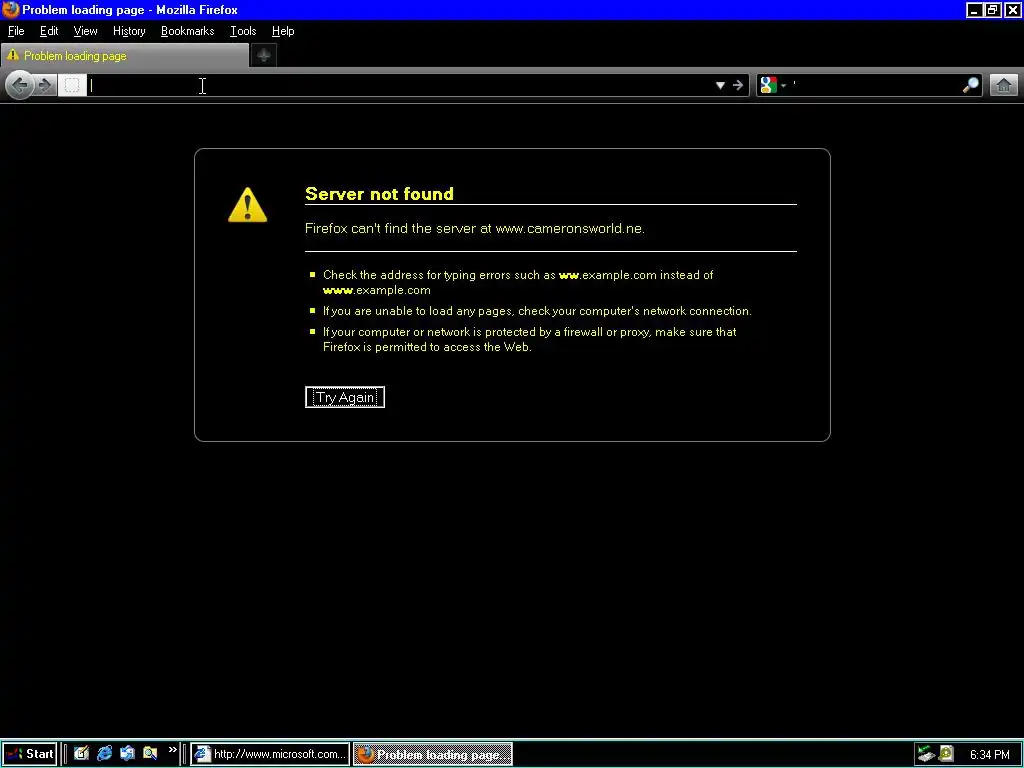Minimize the Firefox window
The height and width of the screenshot is (768, 1024).
tap(974, 10)
